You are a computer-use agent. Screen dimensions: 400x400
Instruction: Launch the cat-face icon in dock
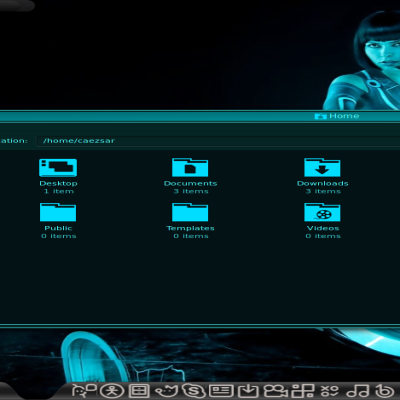[x=166, y=391]
